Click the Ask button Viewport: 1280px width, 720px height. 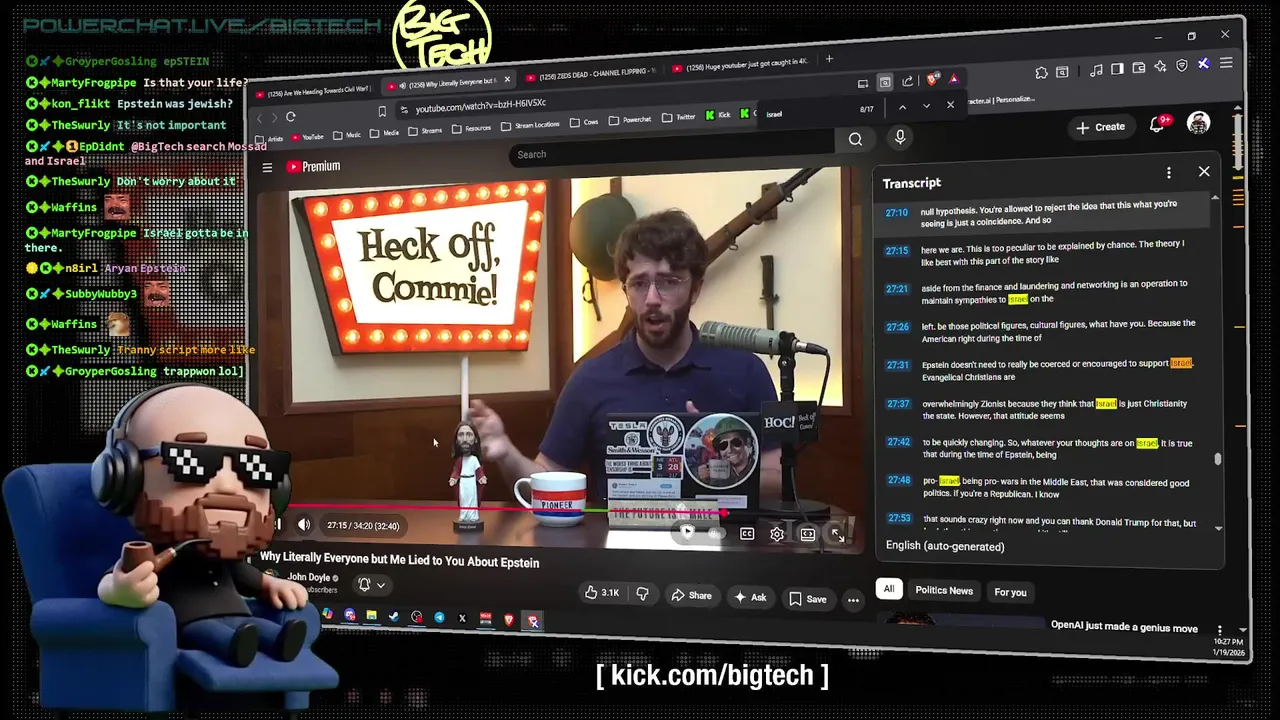tap(750, 597)
